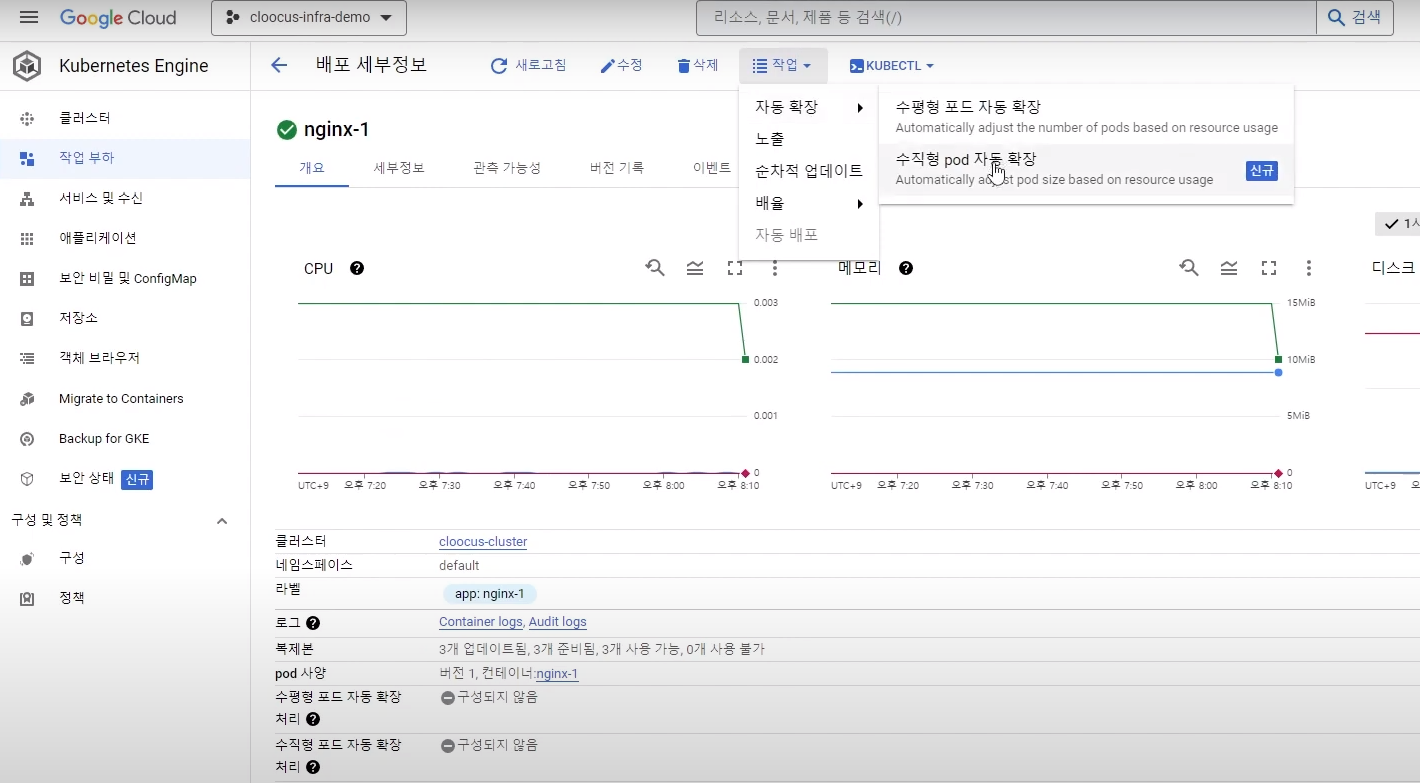Screen dimensions: 1420x783
Task: Click the 새로고침 refresh button
Action: click(x=528, y=65)
